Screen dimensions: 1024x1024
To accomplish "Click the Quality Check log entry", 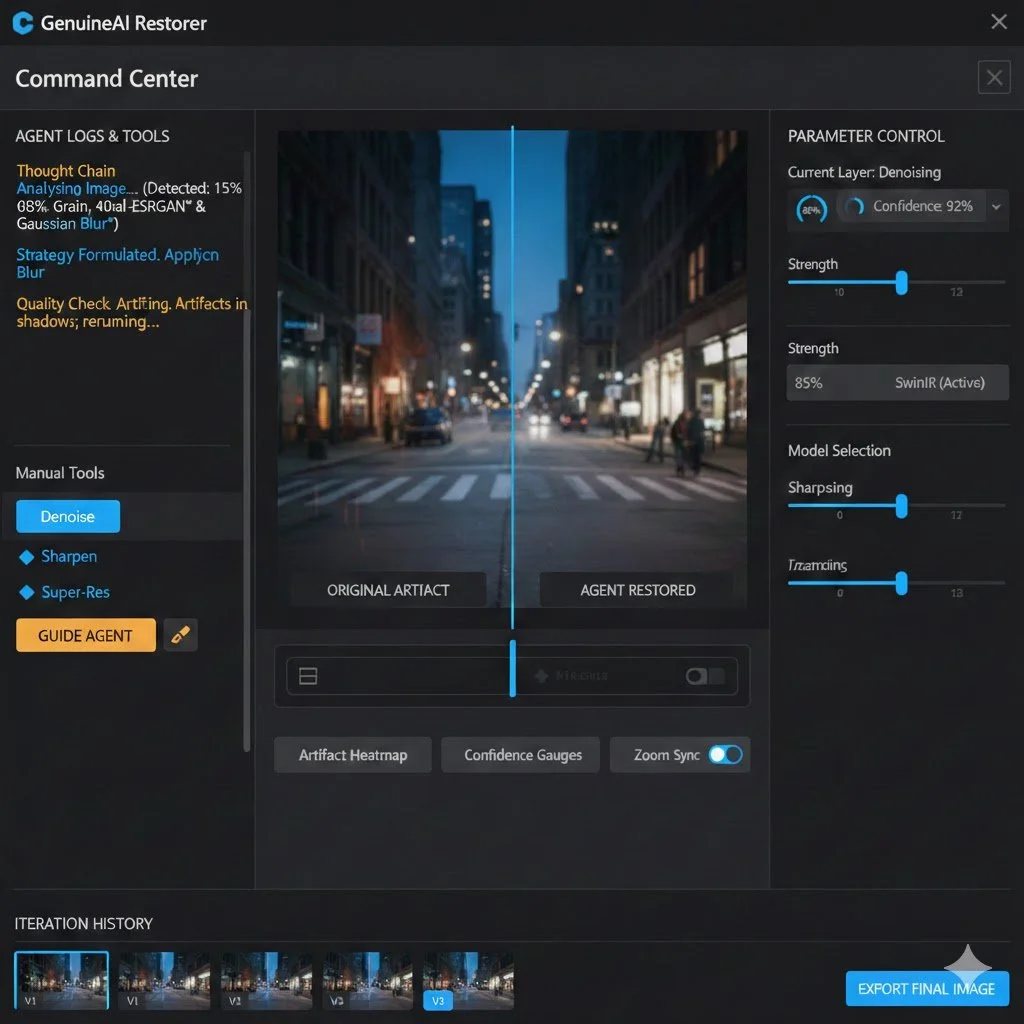I will pyautogui.click(x=132, y=312).
